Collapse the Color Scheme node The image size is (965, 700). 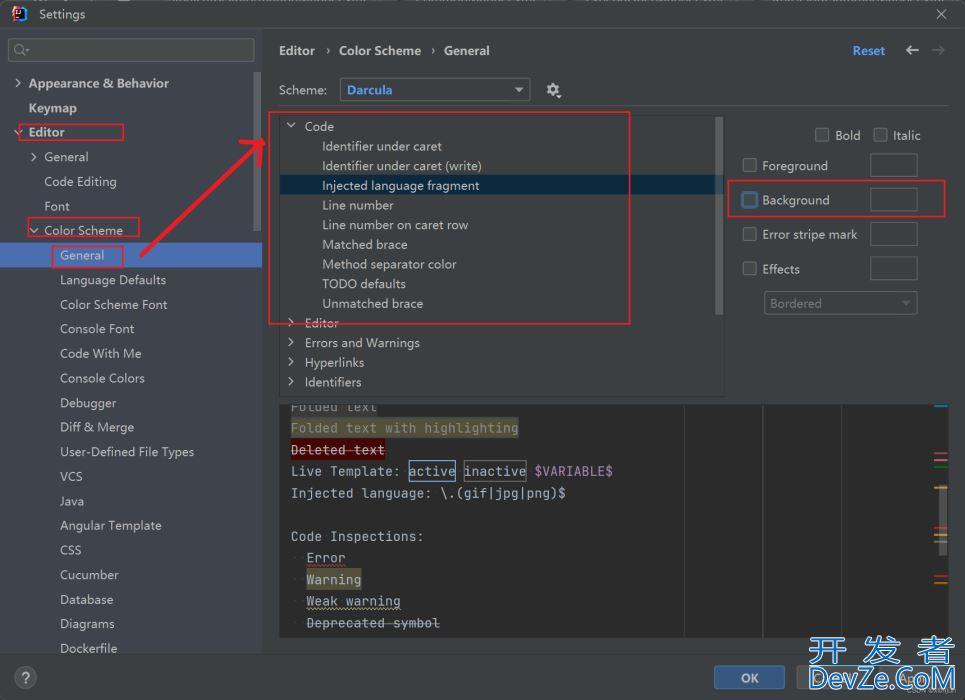[x=34, y=230]
